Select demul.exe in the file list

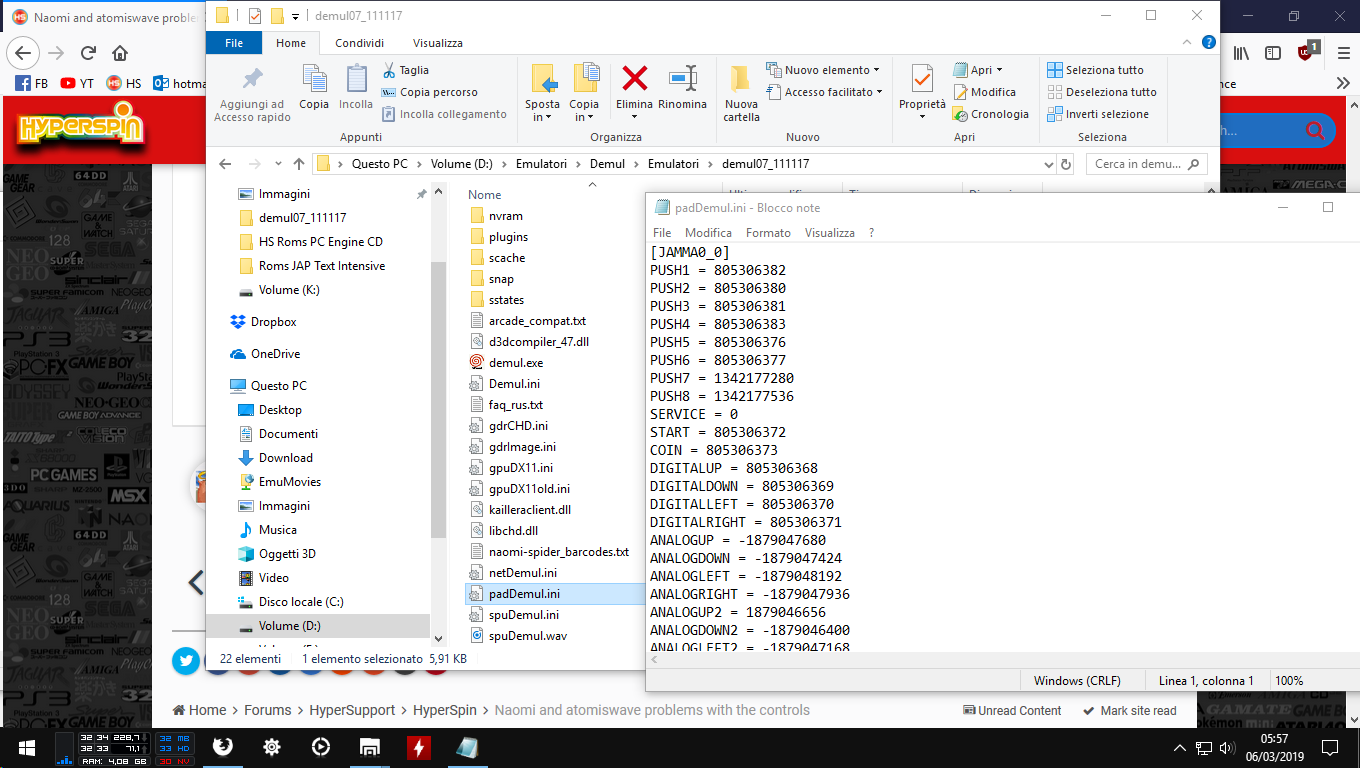pyautogui.click(x=516, y=363)
